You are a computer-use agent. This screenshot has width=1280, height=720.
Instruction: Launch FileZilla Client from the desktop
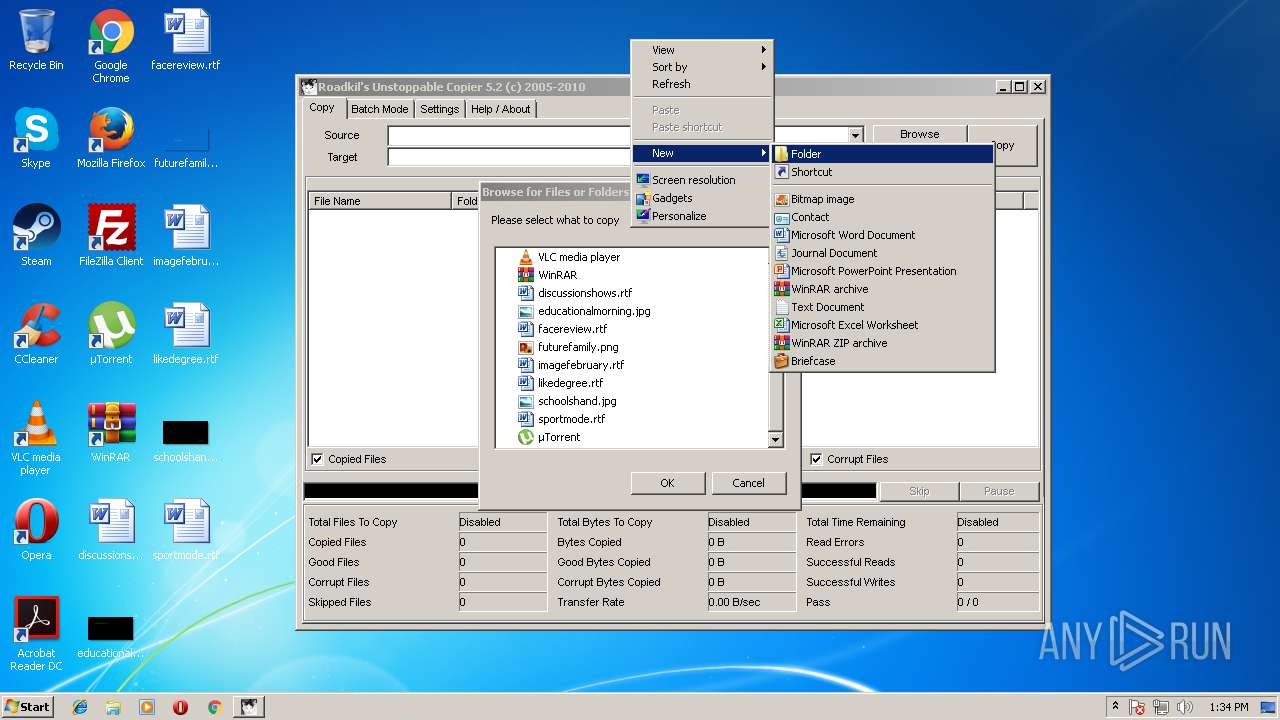(111, 237)
